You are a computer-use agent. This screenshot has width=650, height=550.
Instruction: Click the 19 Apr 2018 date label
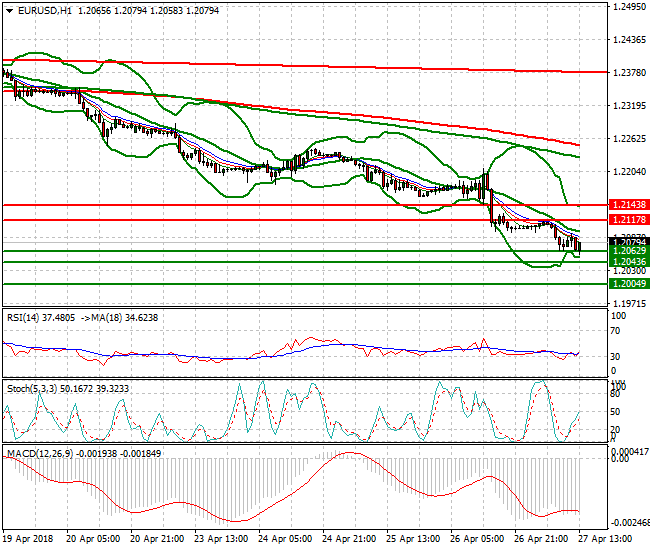[x=29, y=538]
